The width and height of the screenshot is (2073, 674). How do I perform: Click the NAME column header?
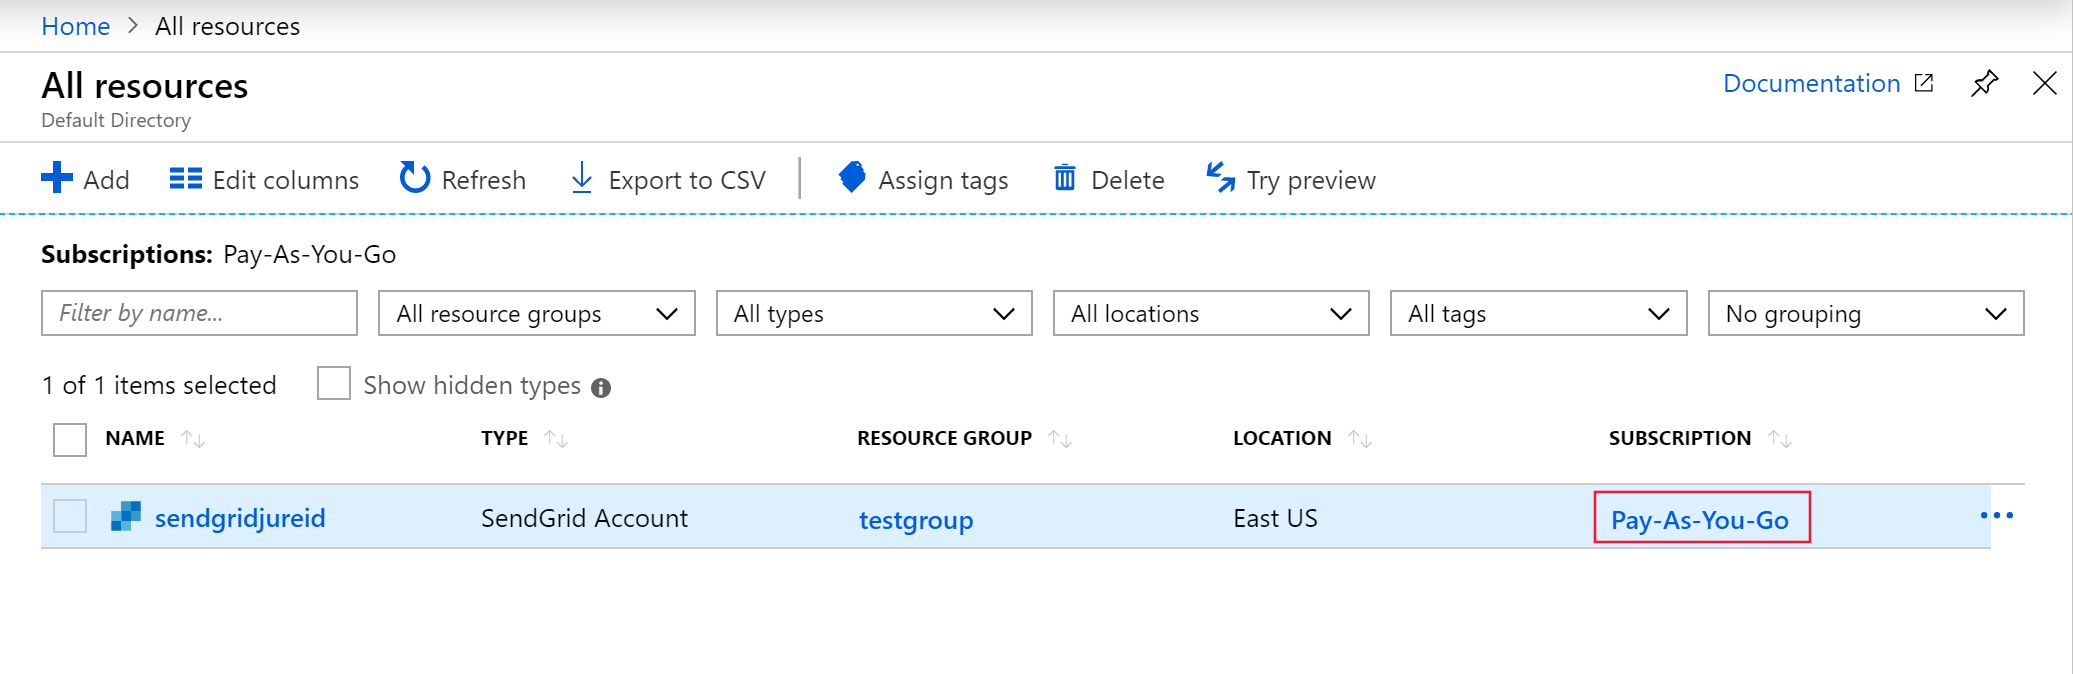pos(135,438)
